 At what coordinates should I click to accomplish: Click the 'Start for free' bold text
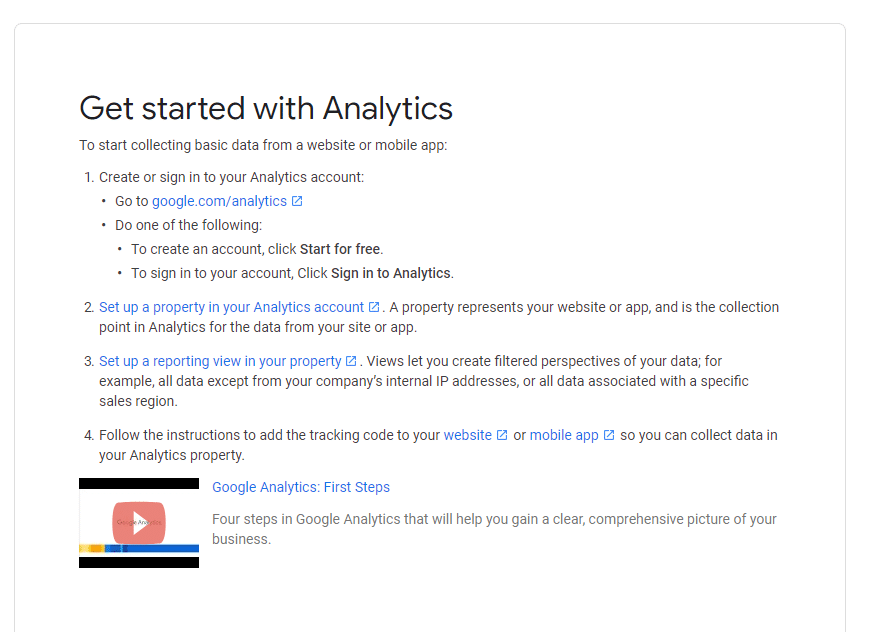340,249
